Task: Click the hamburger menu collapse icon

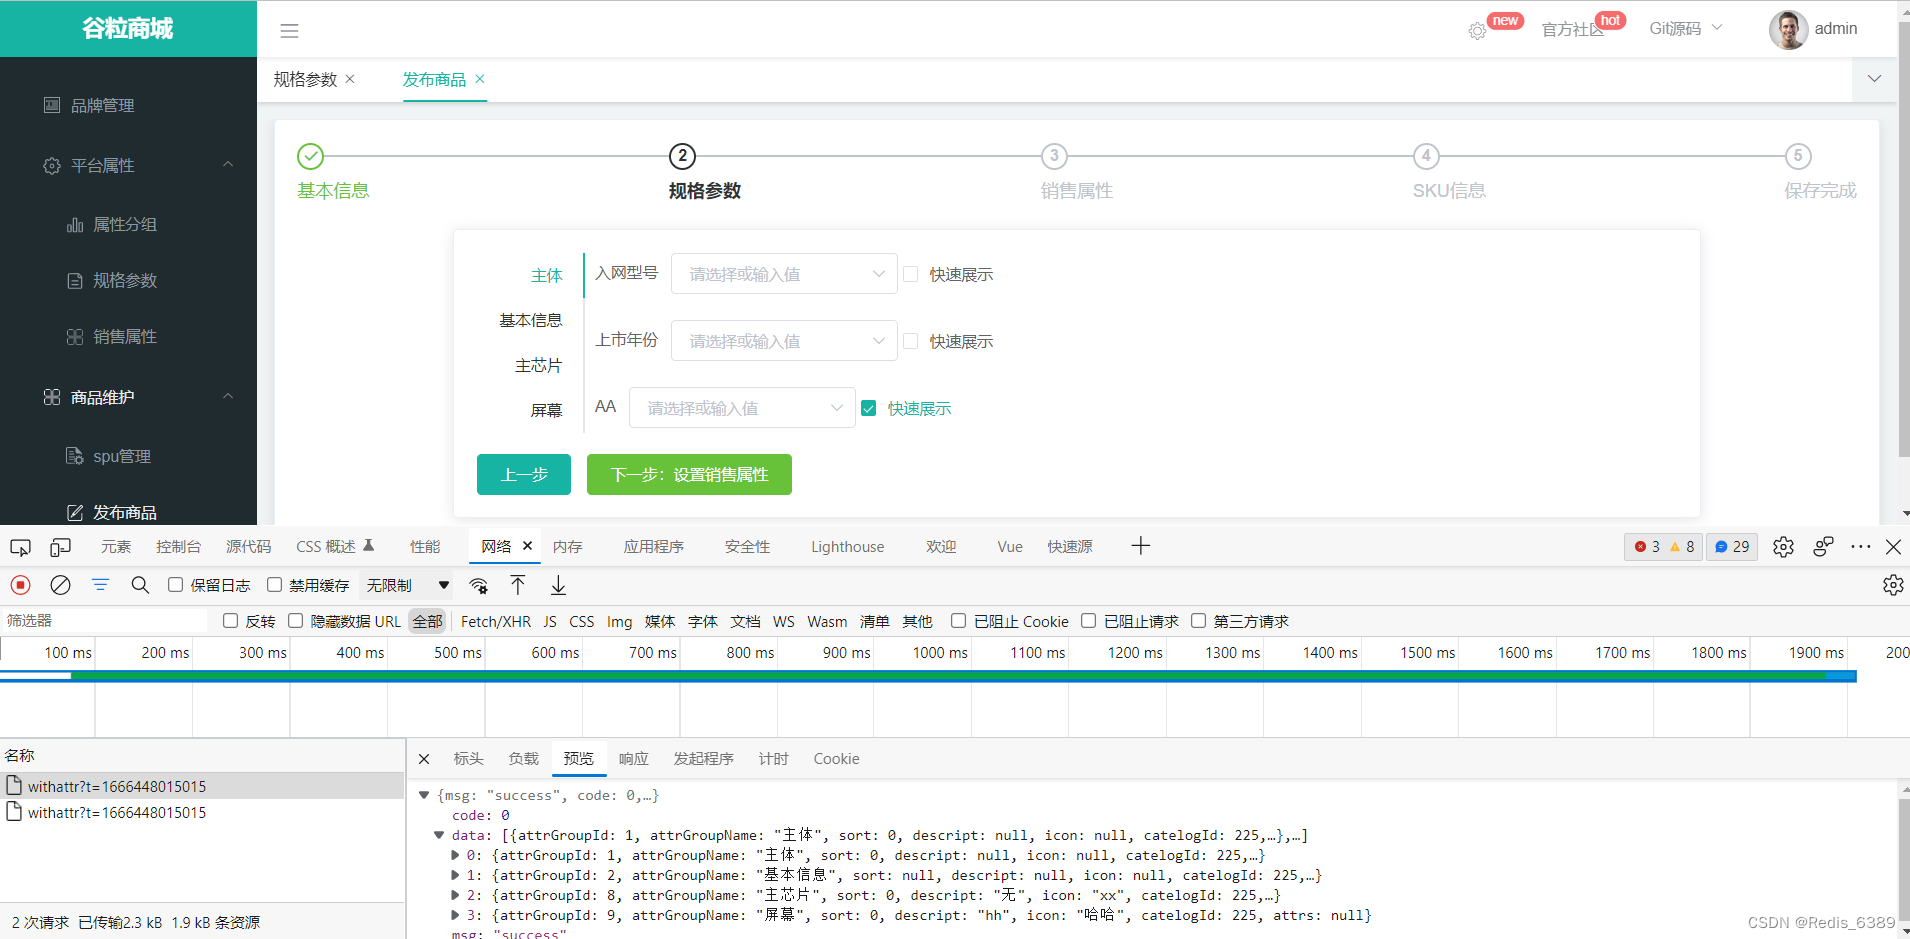Action: (289, 30)
